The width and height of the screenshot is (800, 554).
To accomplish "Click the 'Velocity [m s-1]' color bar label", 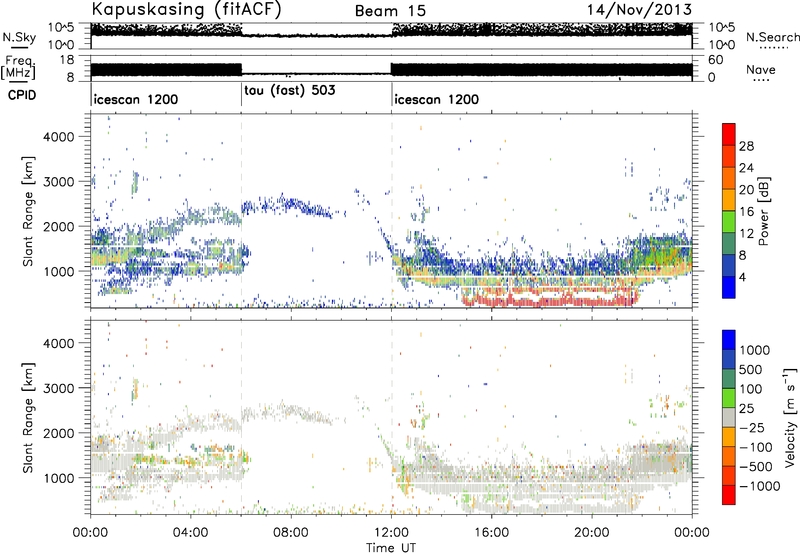I will click(790, 417).
